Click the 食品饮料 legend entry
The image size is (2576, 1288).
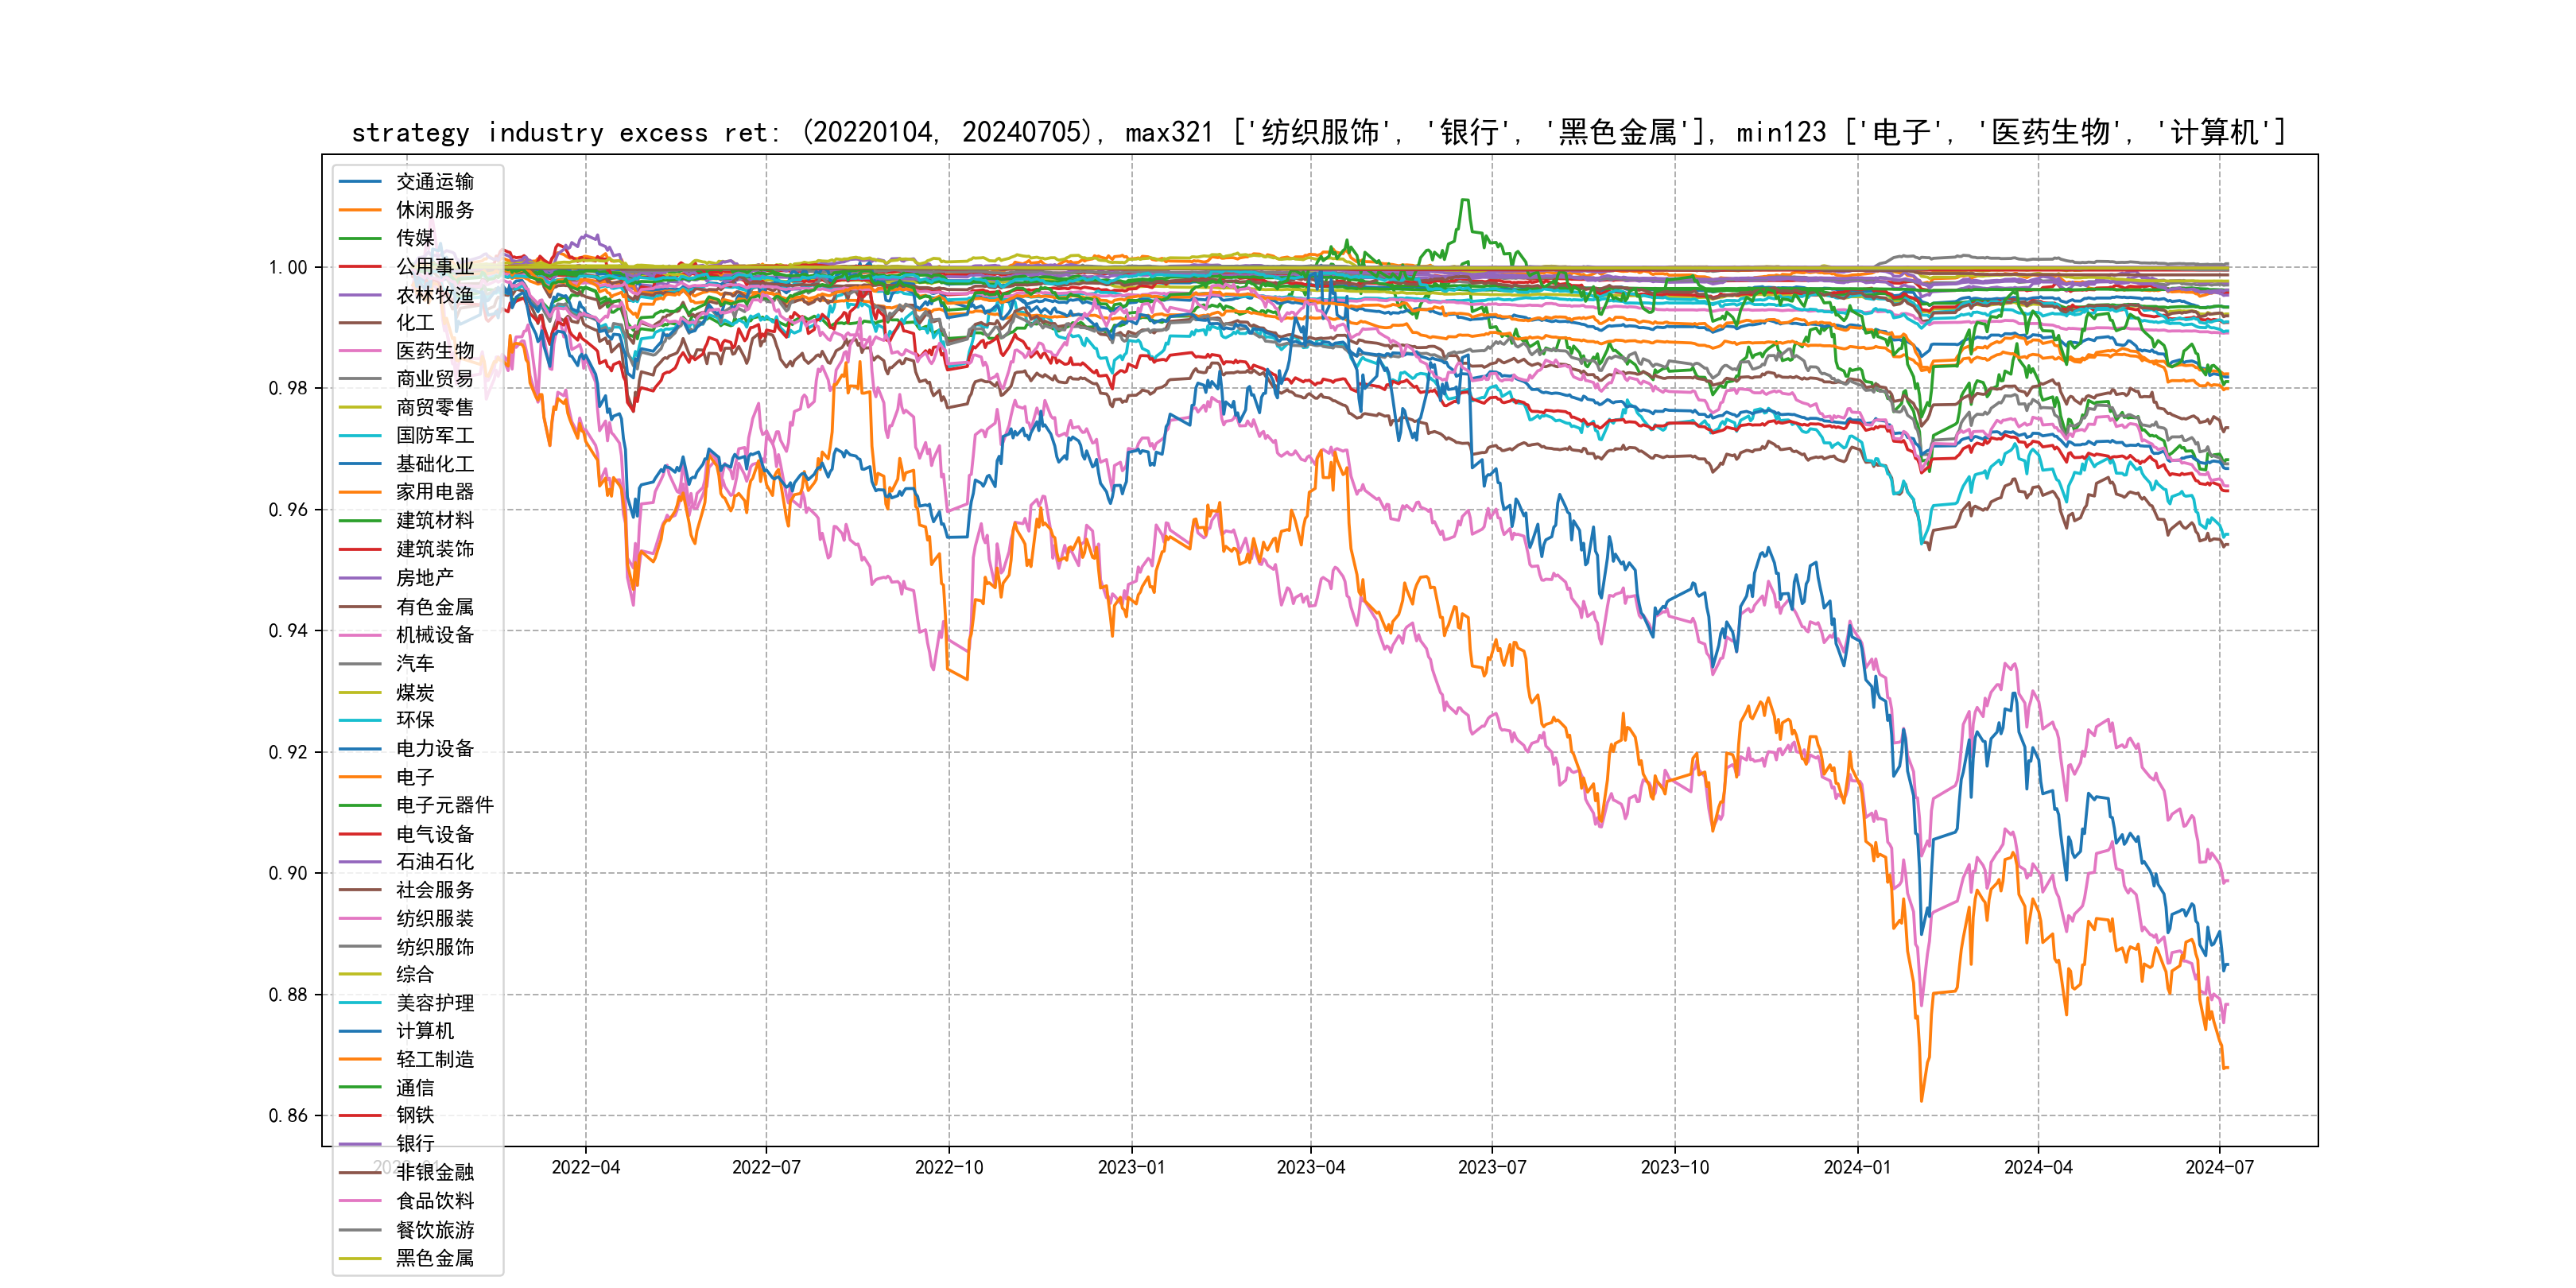point(434,1201)
